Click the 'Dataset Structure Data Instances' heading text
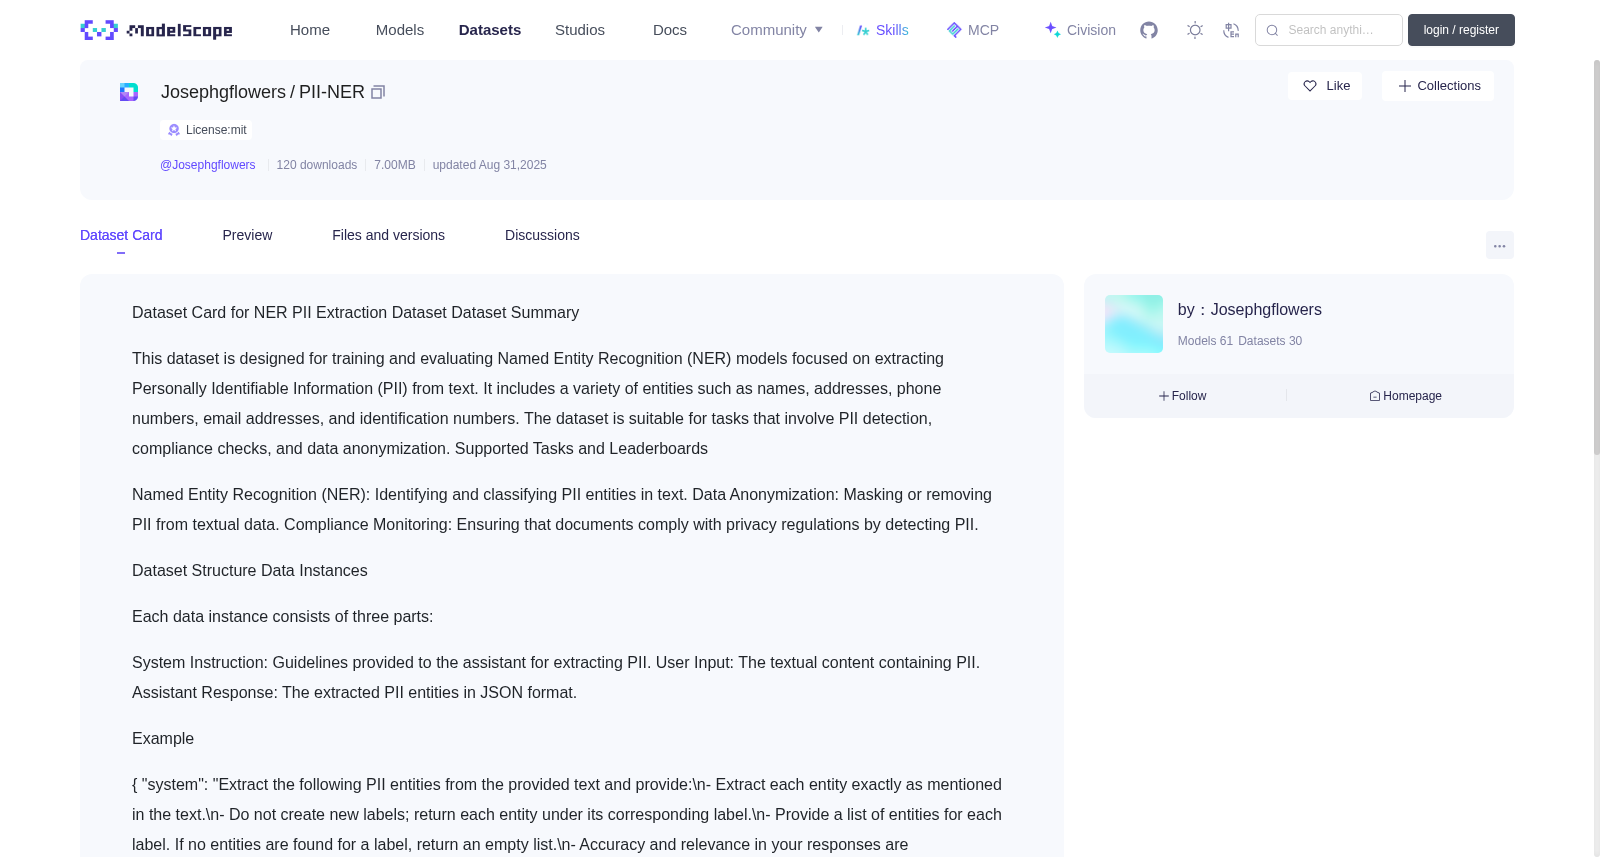Image resolution: width=1600 pixels, height=857 pixels. tap(250, 571)
